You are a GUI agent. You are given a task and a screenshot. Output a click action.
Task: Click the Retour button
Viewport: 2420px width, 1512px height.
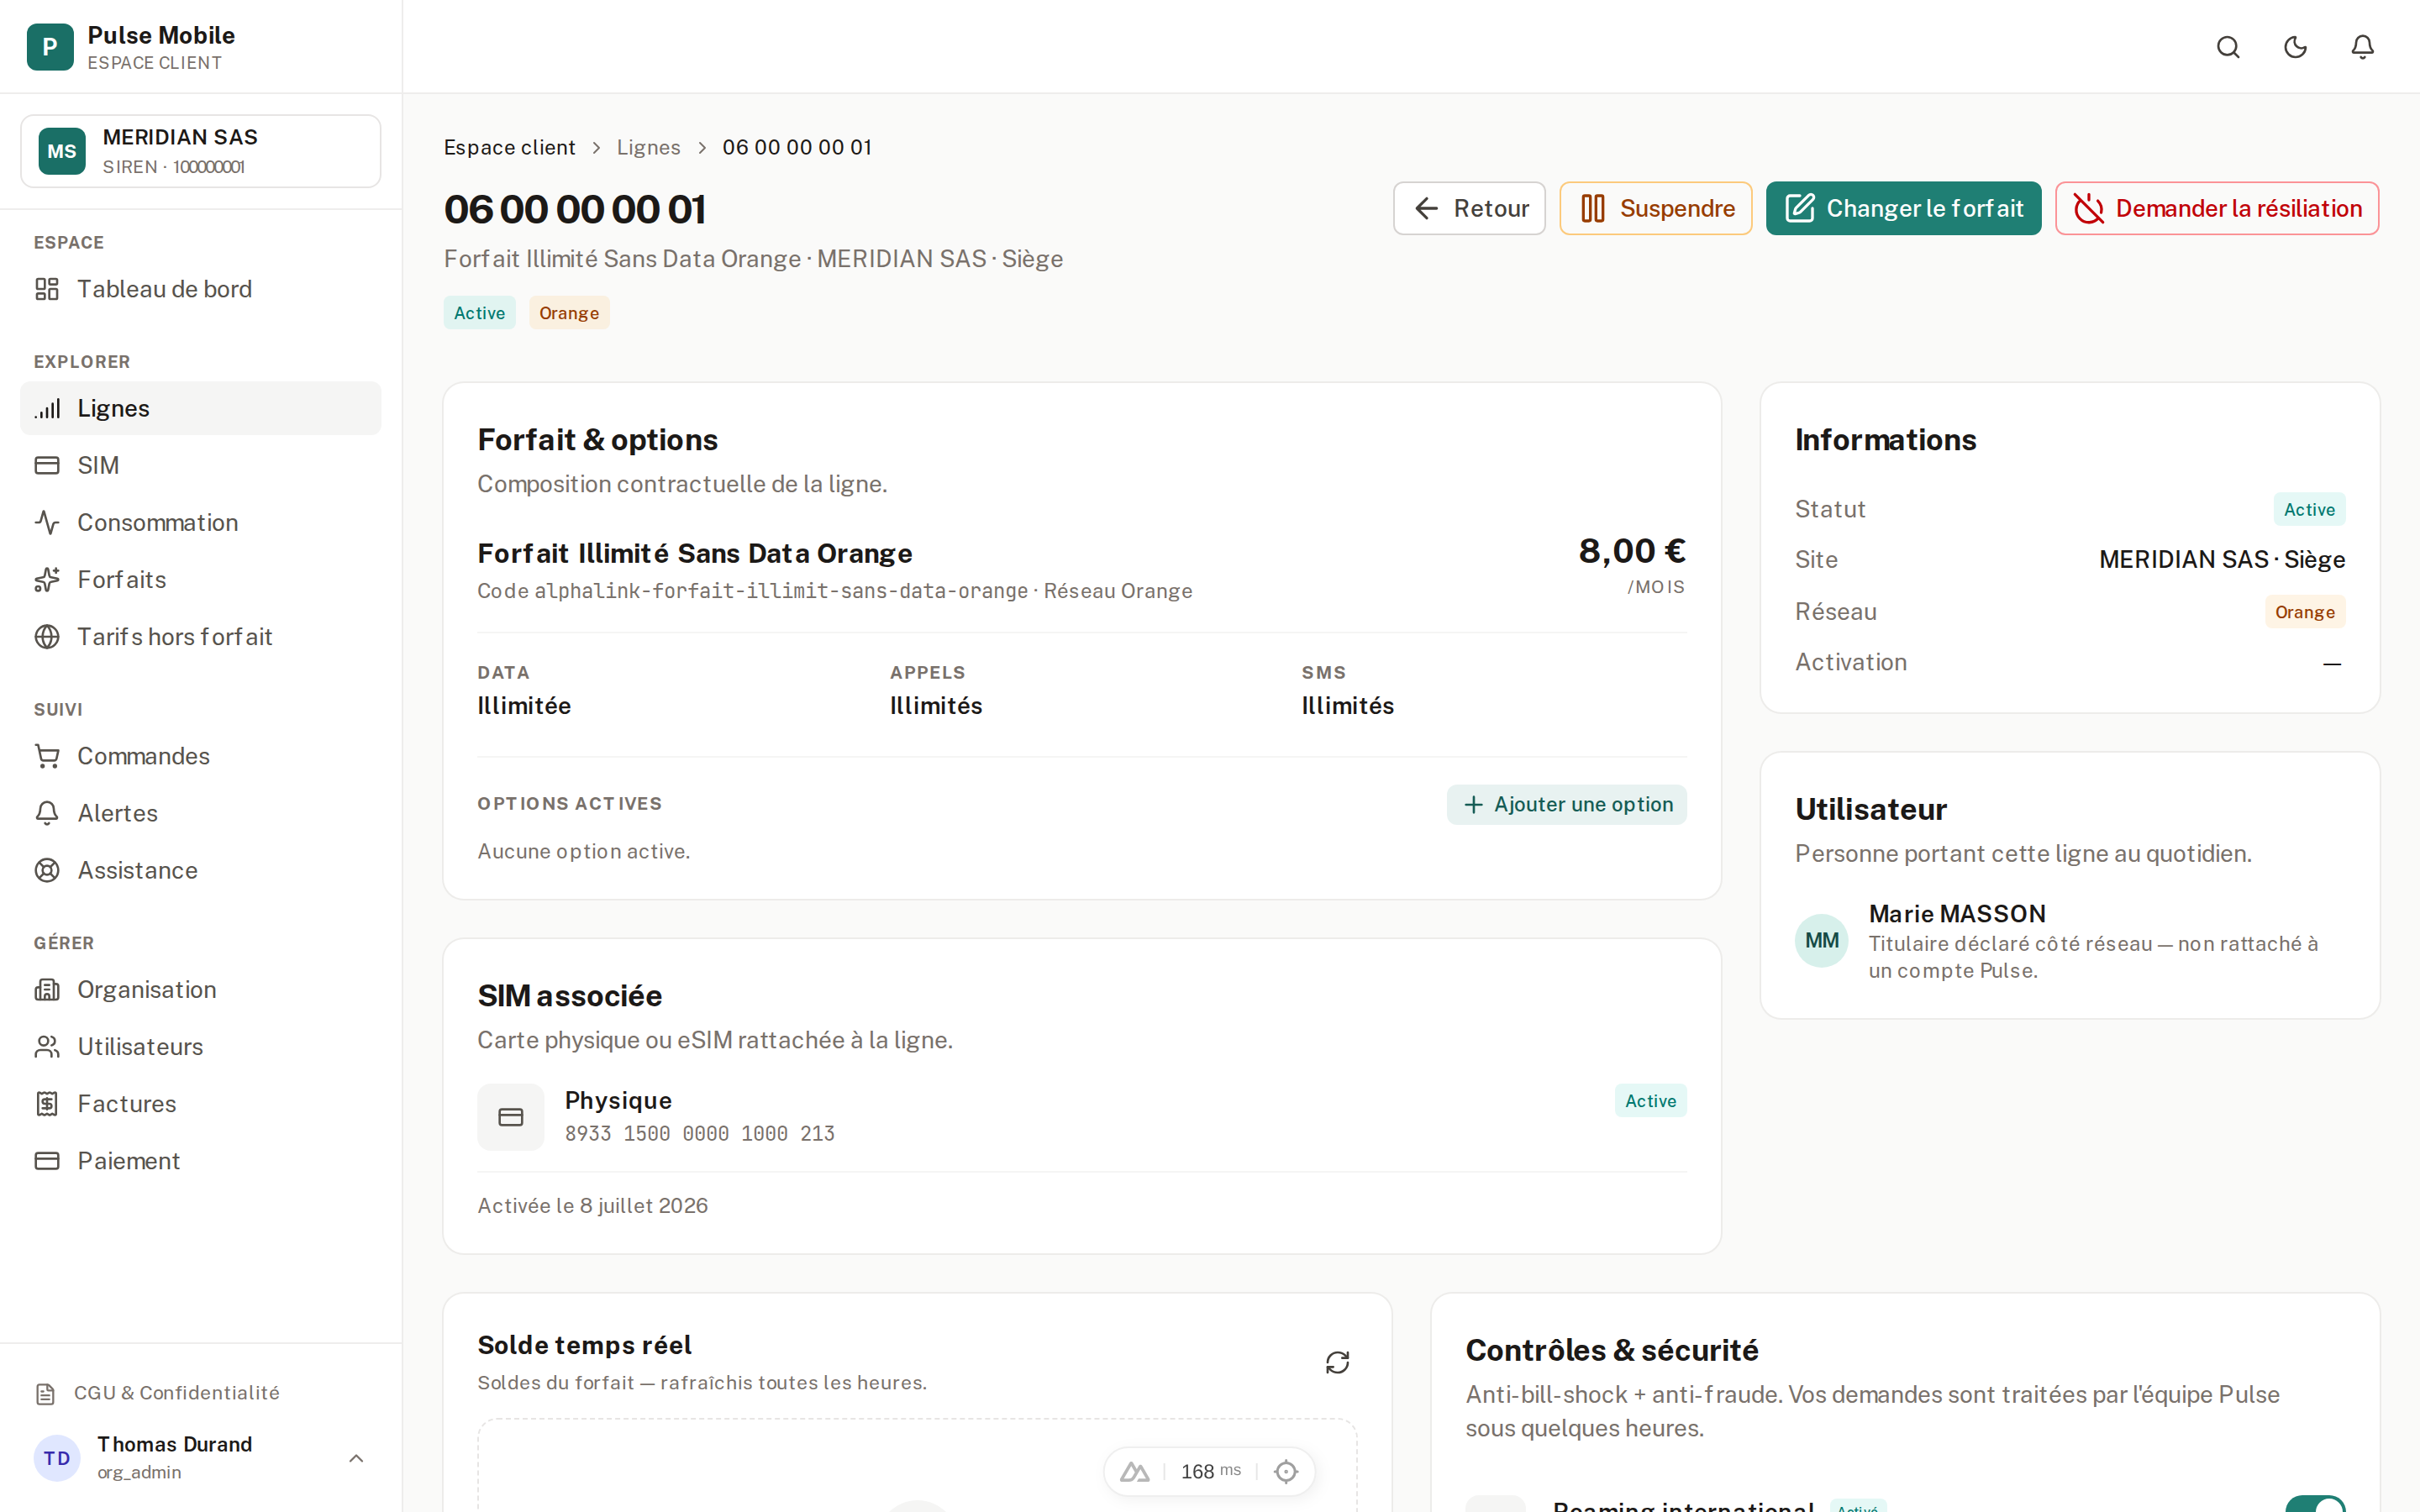point(1469,208)
